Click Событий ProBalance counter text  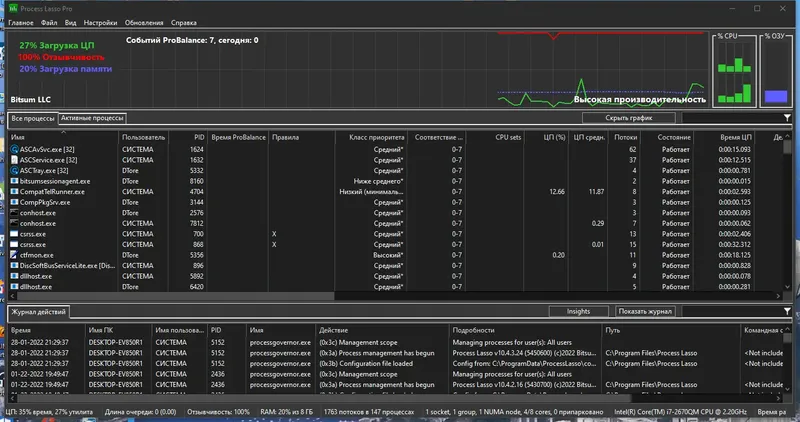(x=192, y=40)
